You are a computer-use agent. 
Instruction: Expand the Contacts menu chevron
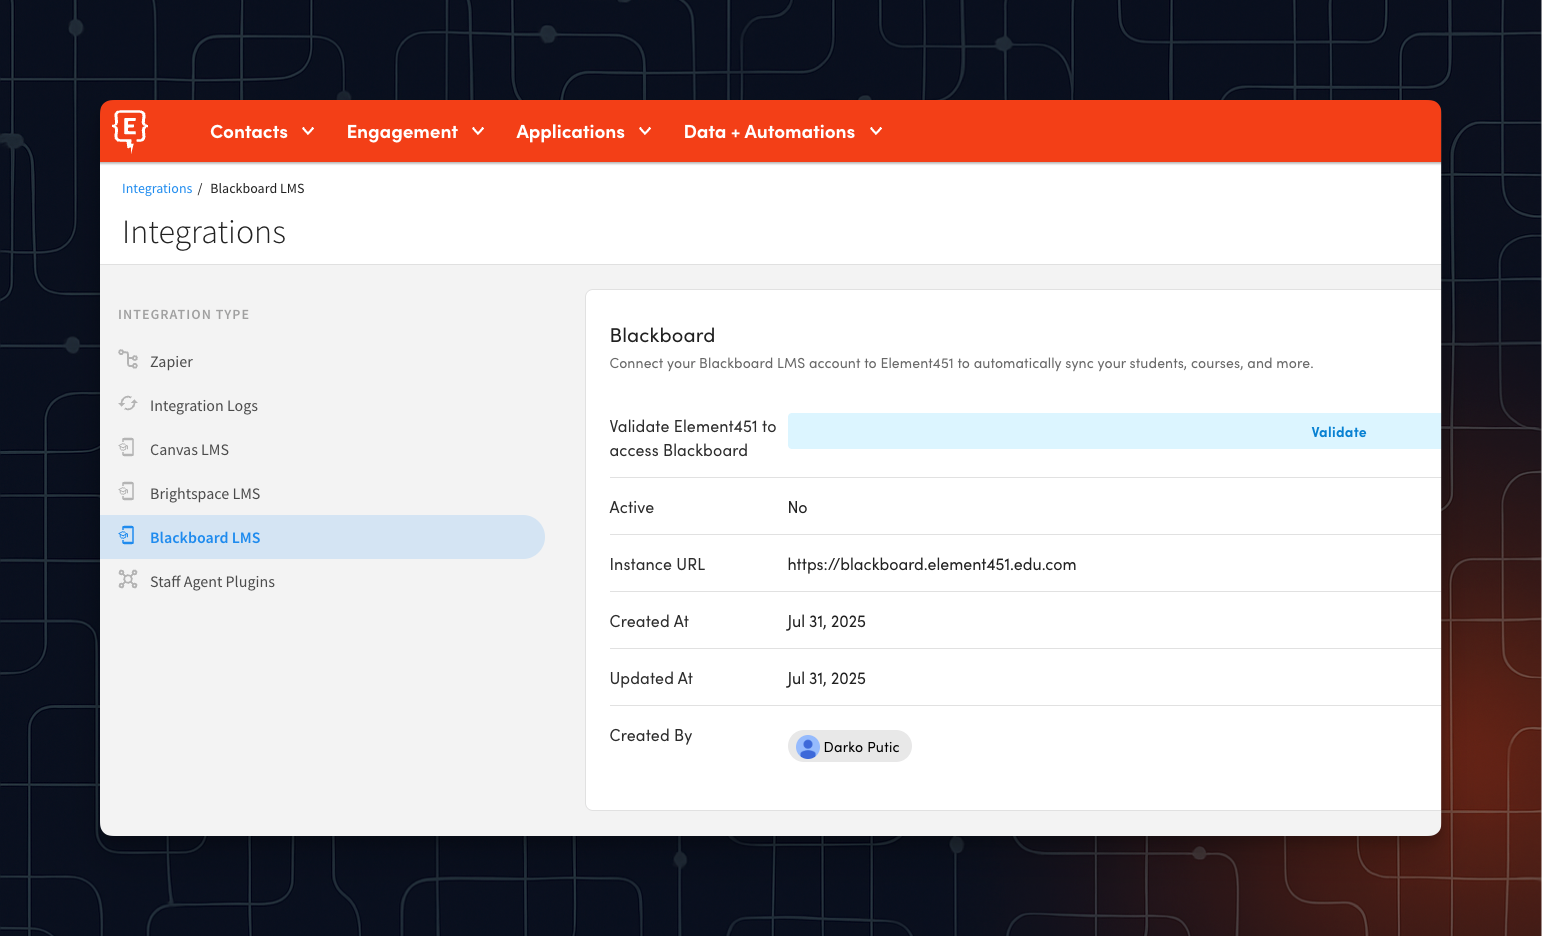pos(308,131)
